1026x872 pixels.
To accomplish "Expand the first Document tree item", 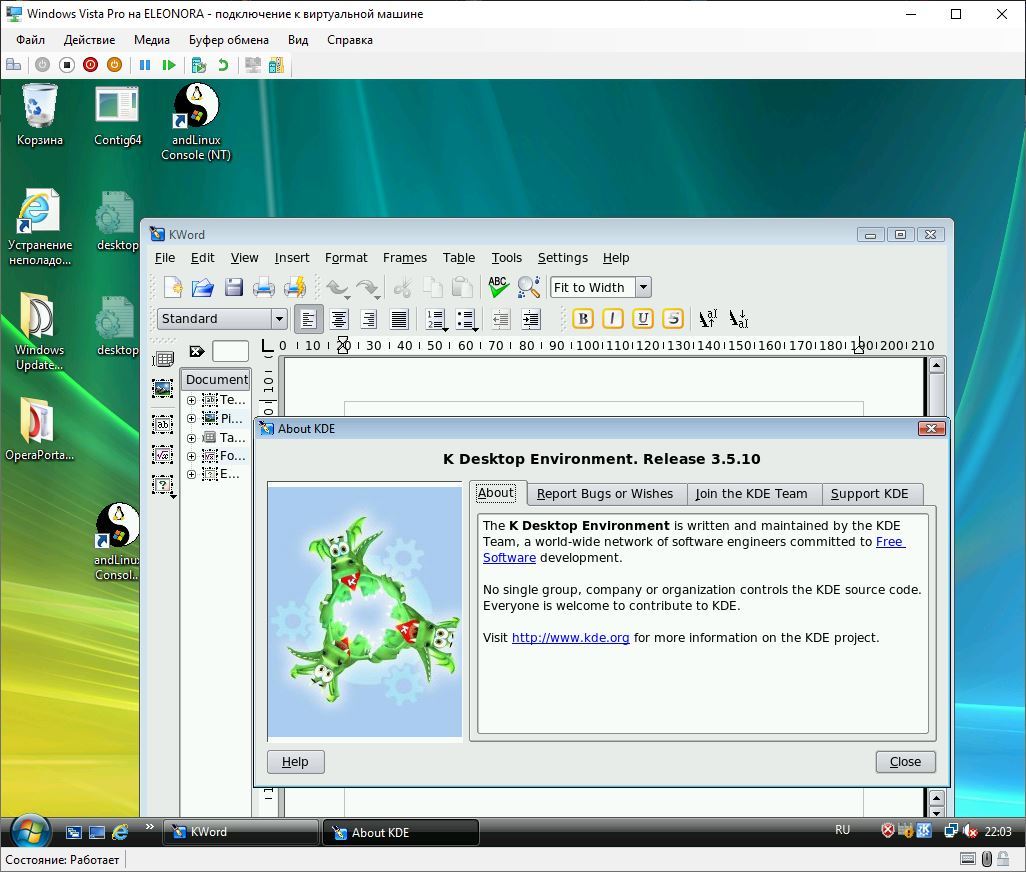I will coord(191,400).
